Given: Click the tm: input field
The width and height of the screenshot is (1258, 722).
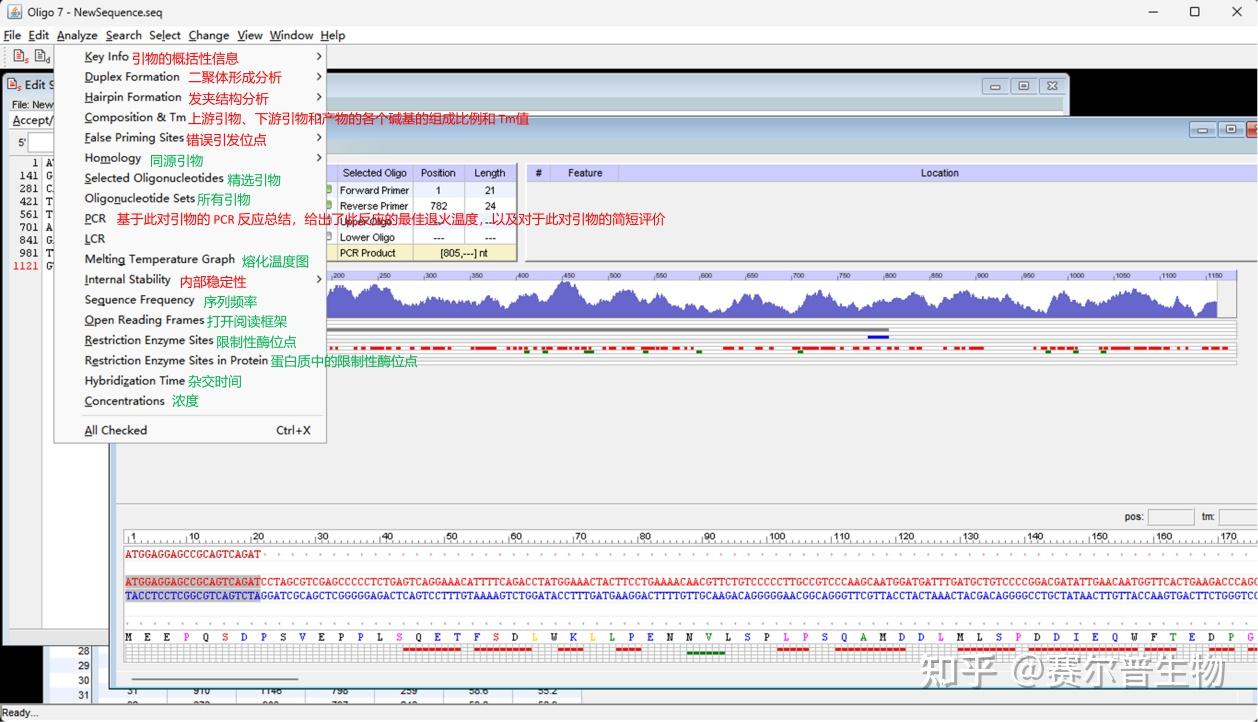Looking at the screenshot, I should (x=1238, y=517).
